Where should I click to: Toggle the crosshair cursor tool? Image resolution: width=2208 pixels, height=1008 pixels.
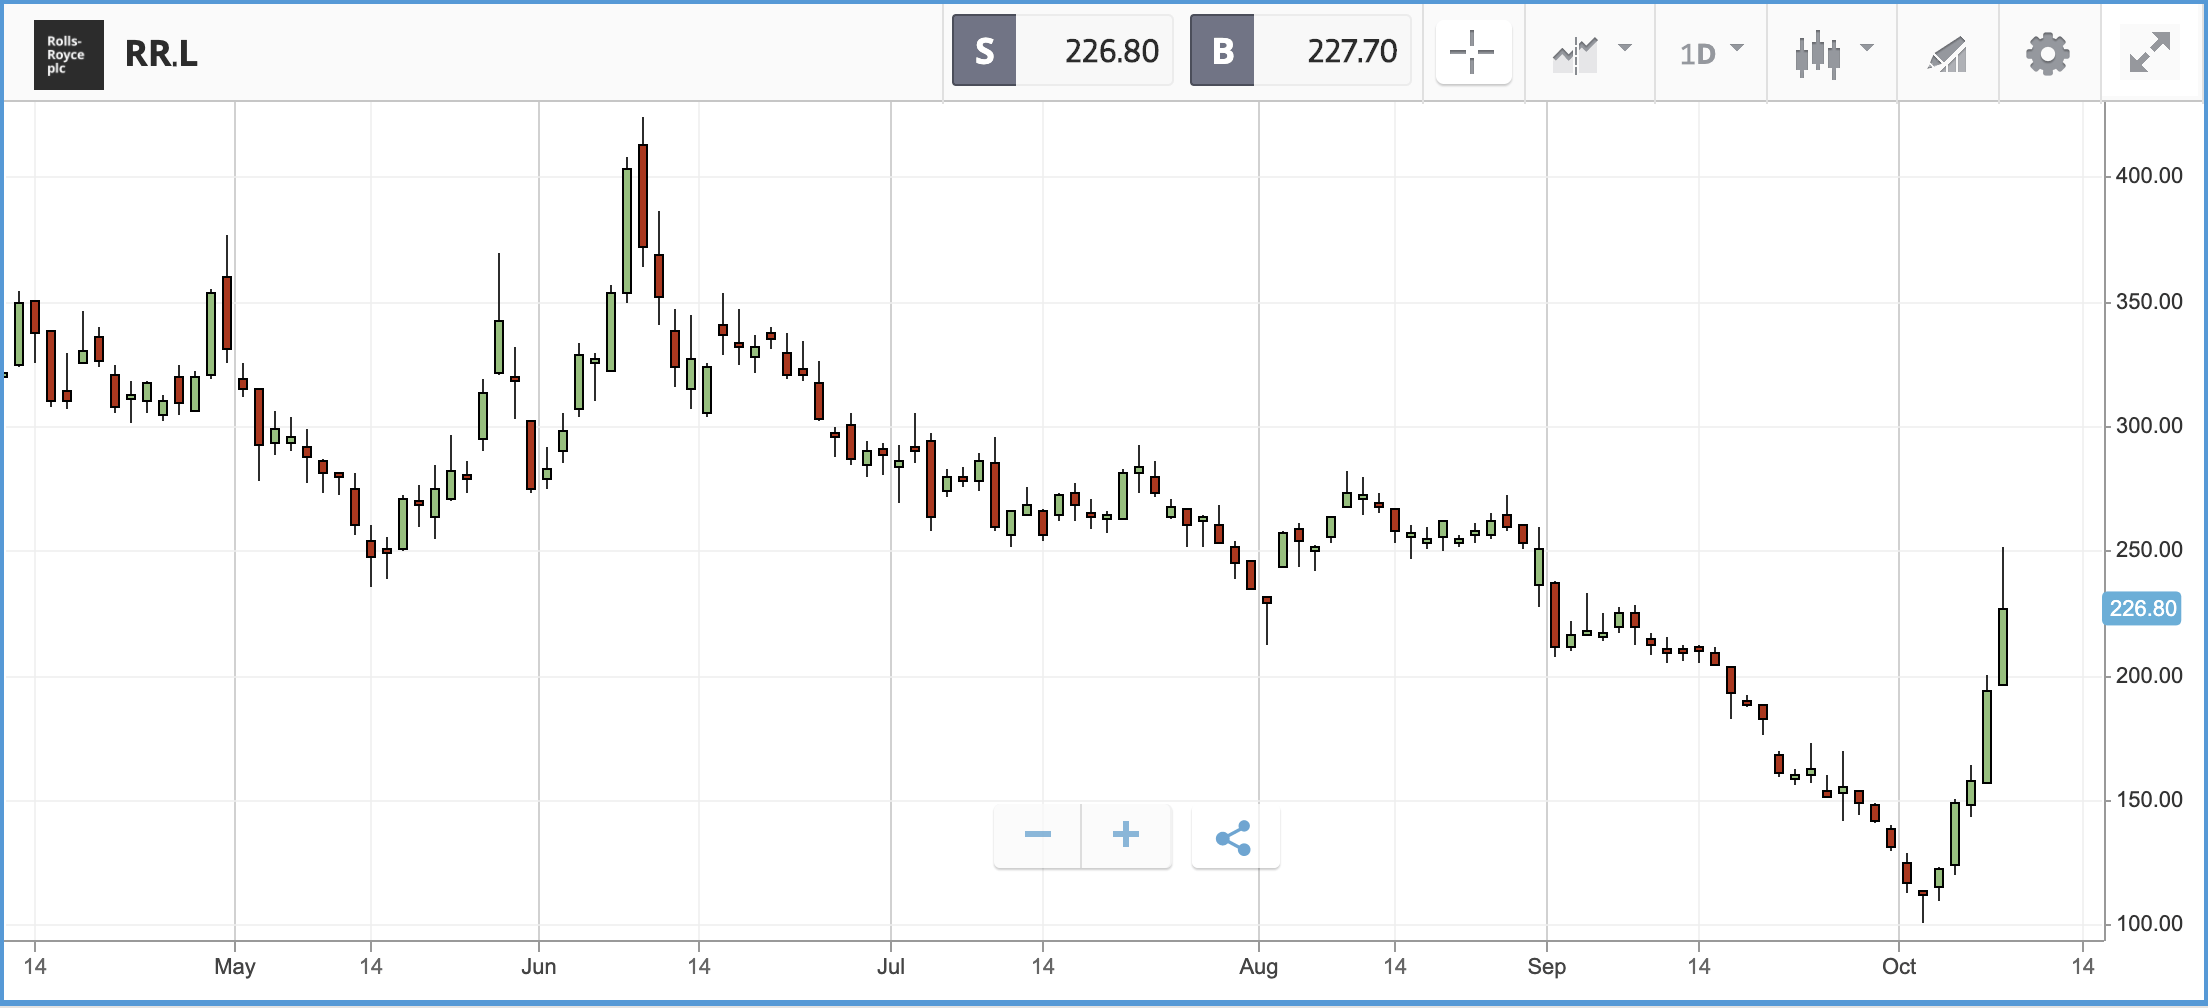1473,52
